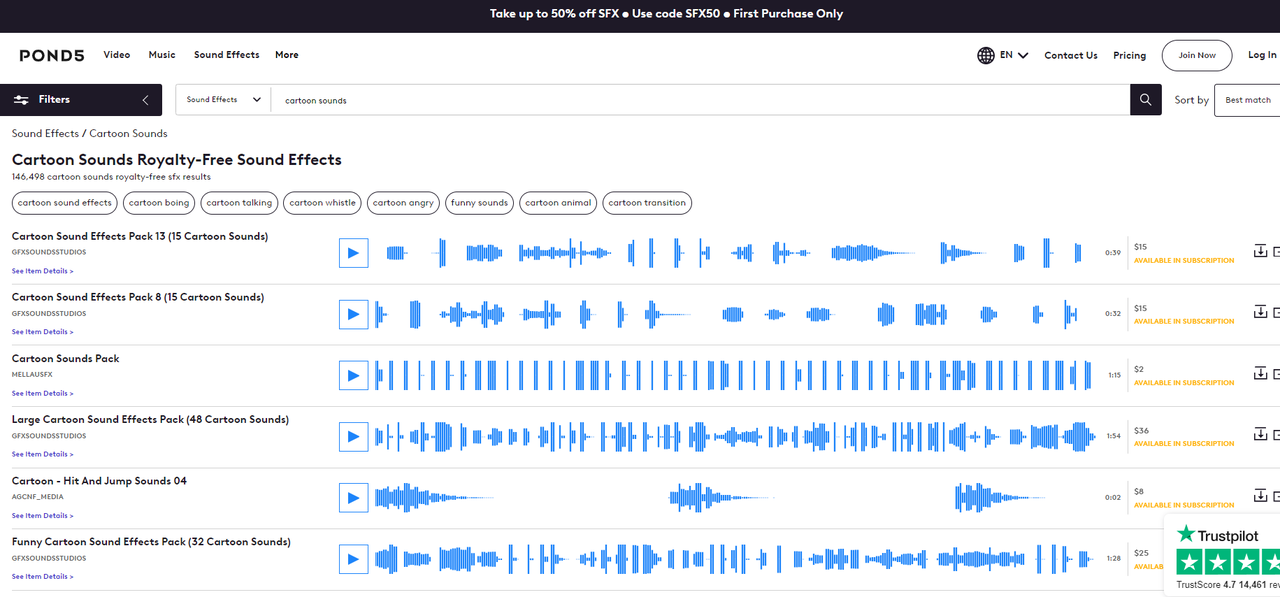Download preview of Cartoon Sounds Pack
Viewport: 1280px width, 597px height.
[x=1259, y=373]
